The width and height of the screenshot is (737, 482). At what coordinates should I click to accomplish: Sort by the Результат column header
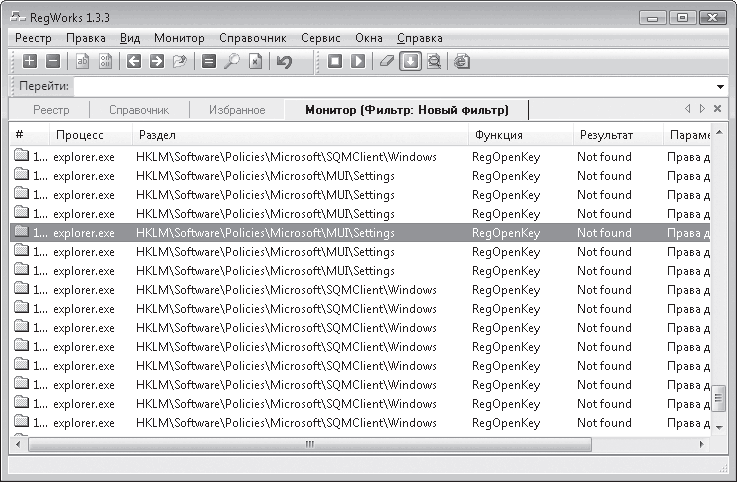605,135
